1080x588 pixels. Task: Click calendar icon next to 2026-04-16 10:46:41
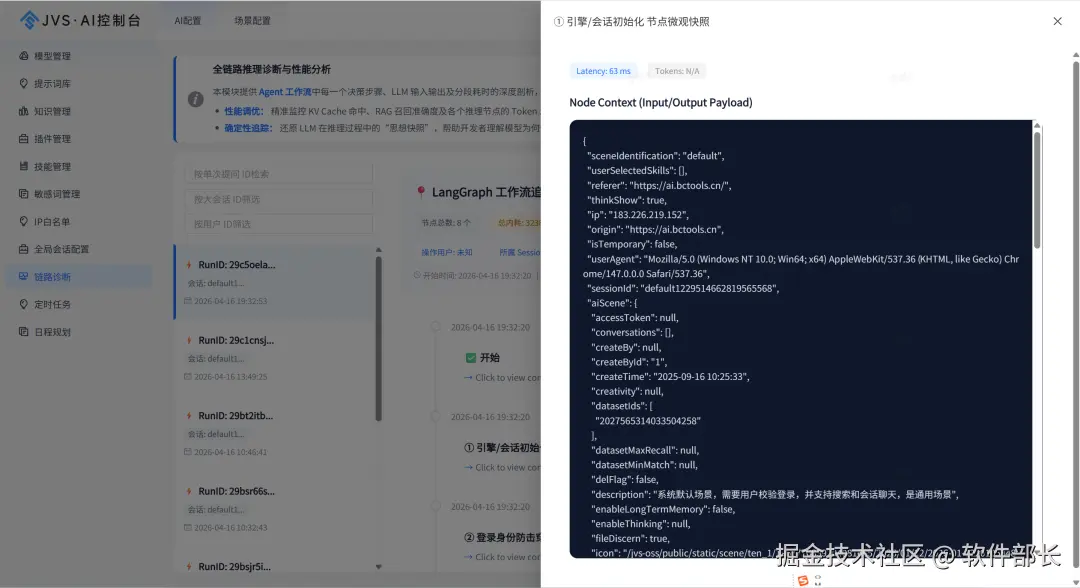[188, 452]
